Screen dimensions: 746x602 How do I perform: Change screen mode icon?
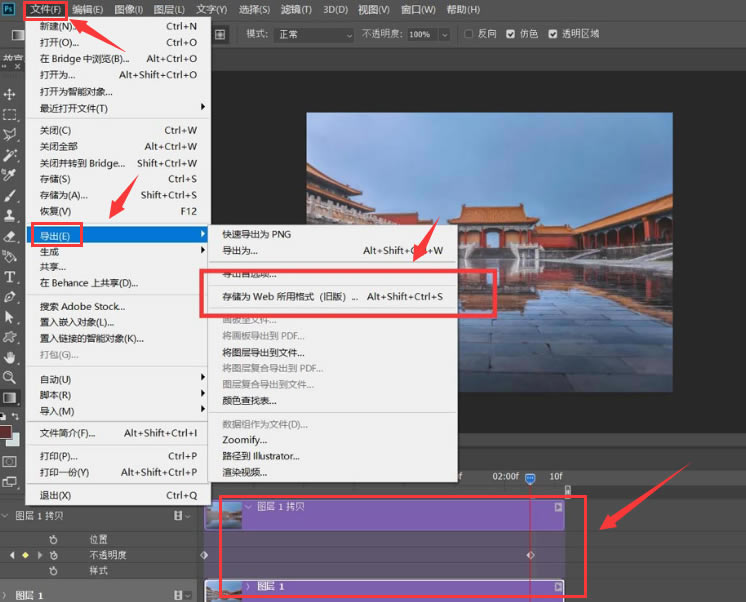(x=10, y=482)
